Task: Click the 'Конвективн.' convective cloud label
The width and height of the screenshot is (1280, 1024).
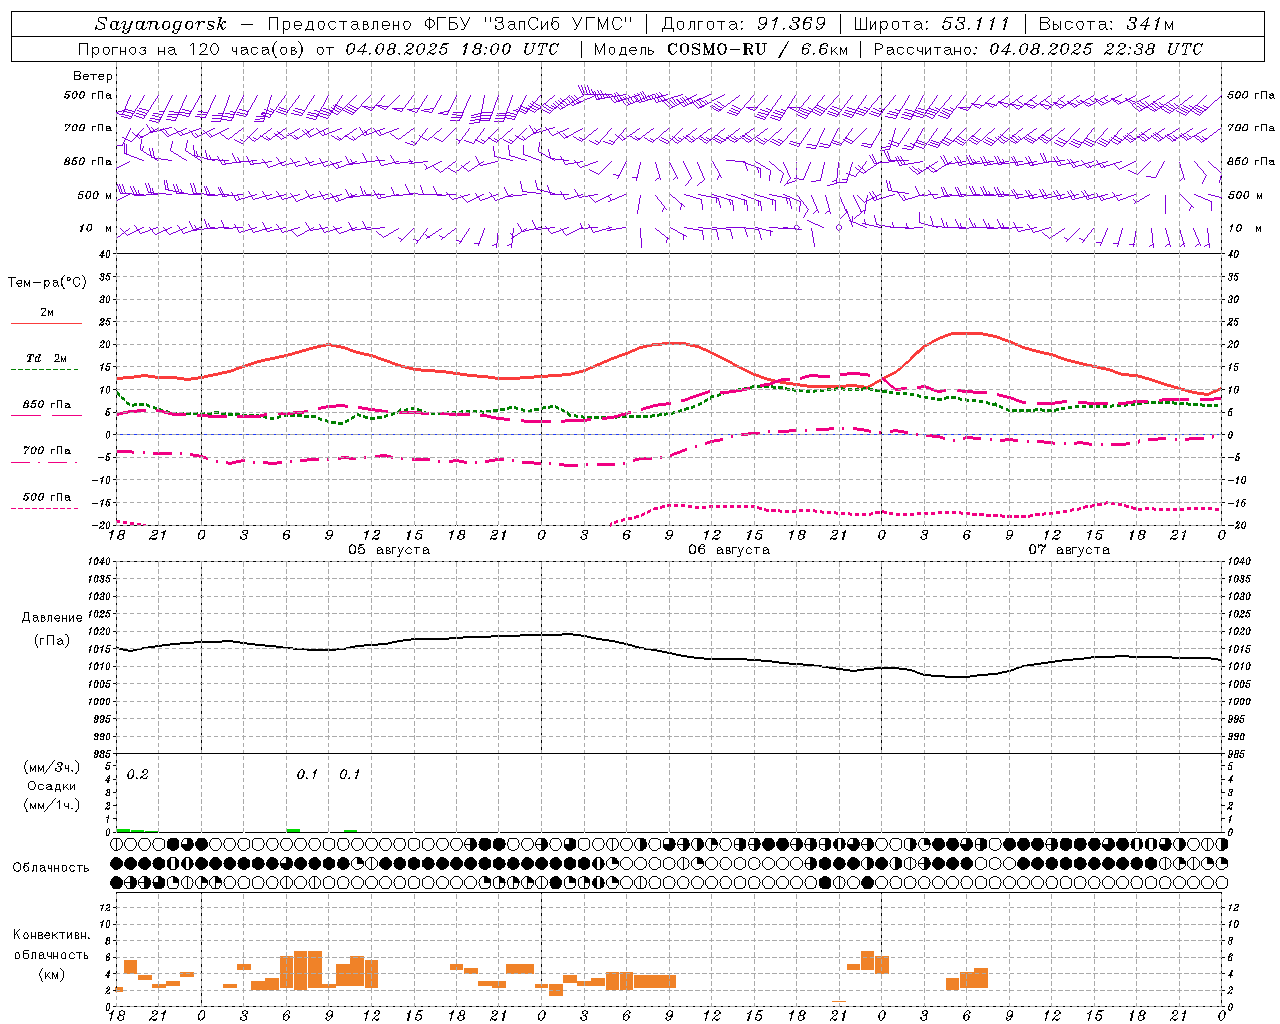Action: pyautogui.click(x=51, y=935)
